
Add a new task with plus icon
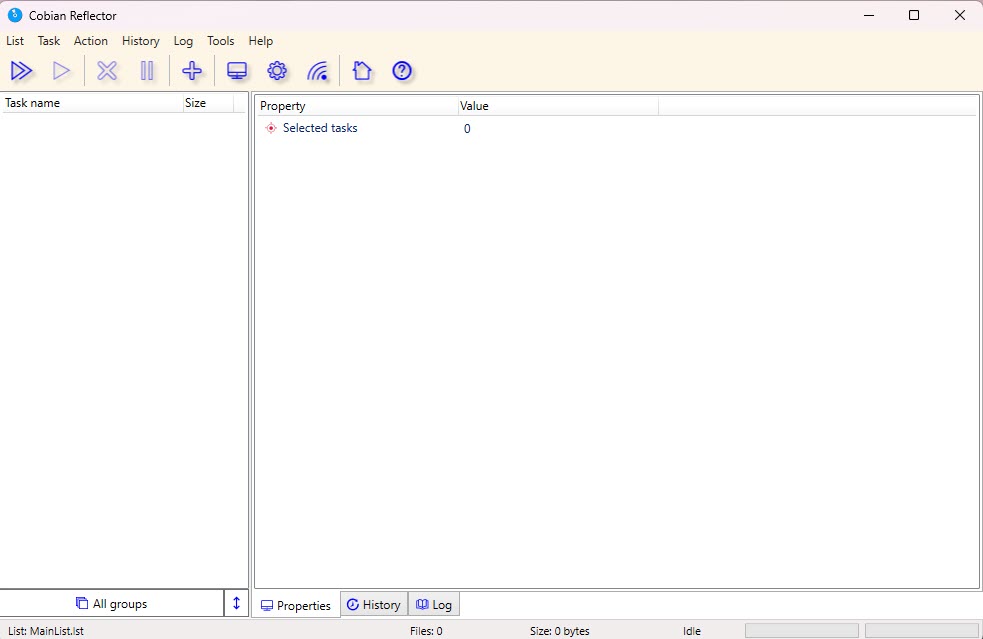[x=192, y=71]
